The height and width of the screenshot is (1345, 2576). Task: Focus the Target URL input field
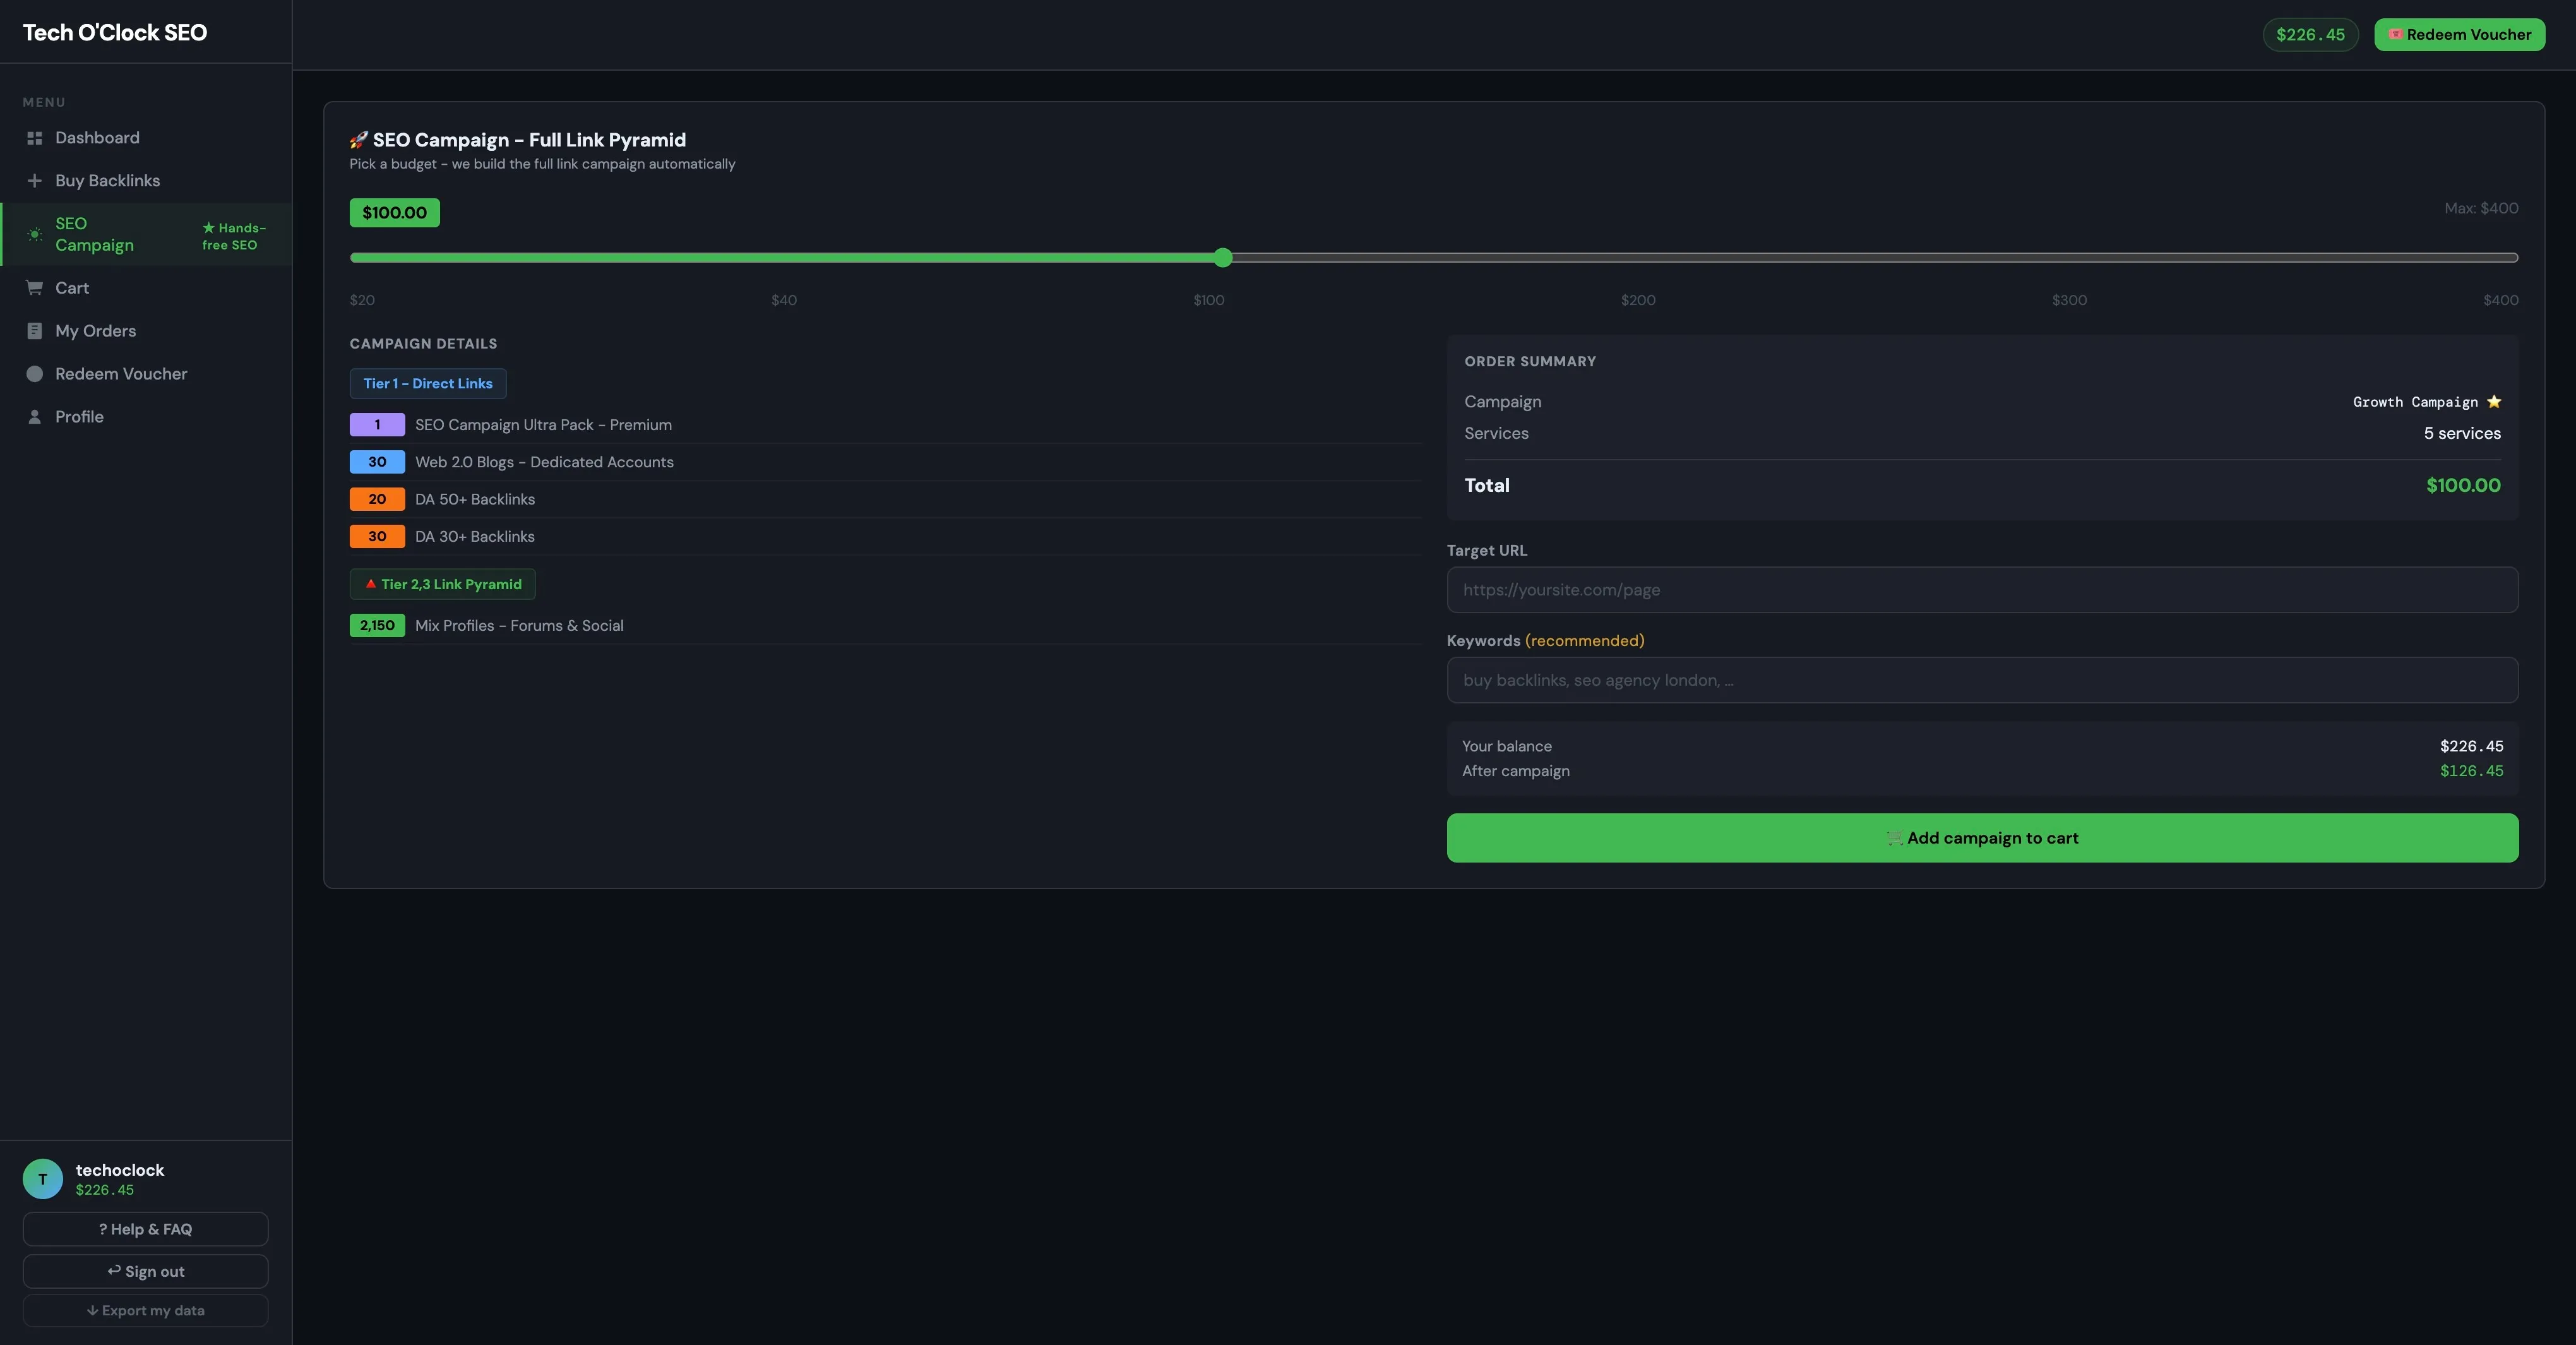(1982, 590)
